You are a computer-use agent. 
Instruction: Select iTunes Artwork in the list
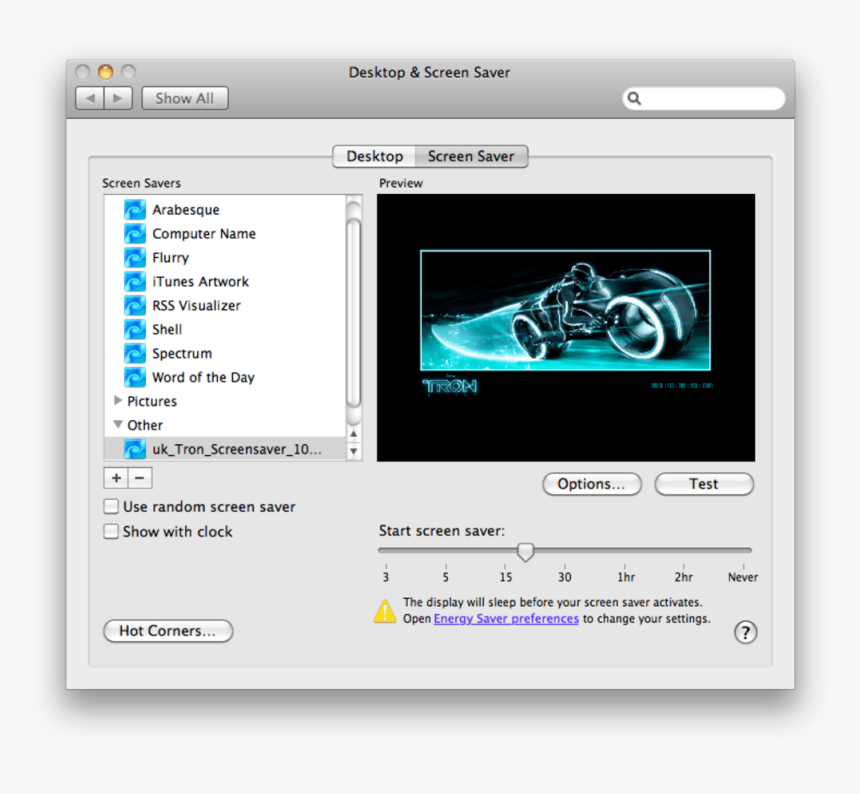click(x=225, y=281)
